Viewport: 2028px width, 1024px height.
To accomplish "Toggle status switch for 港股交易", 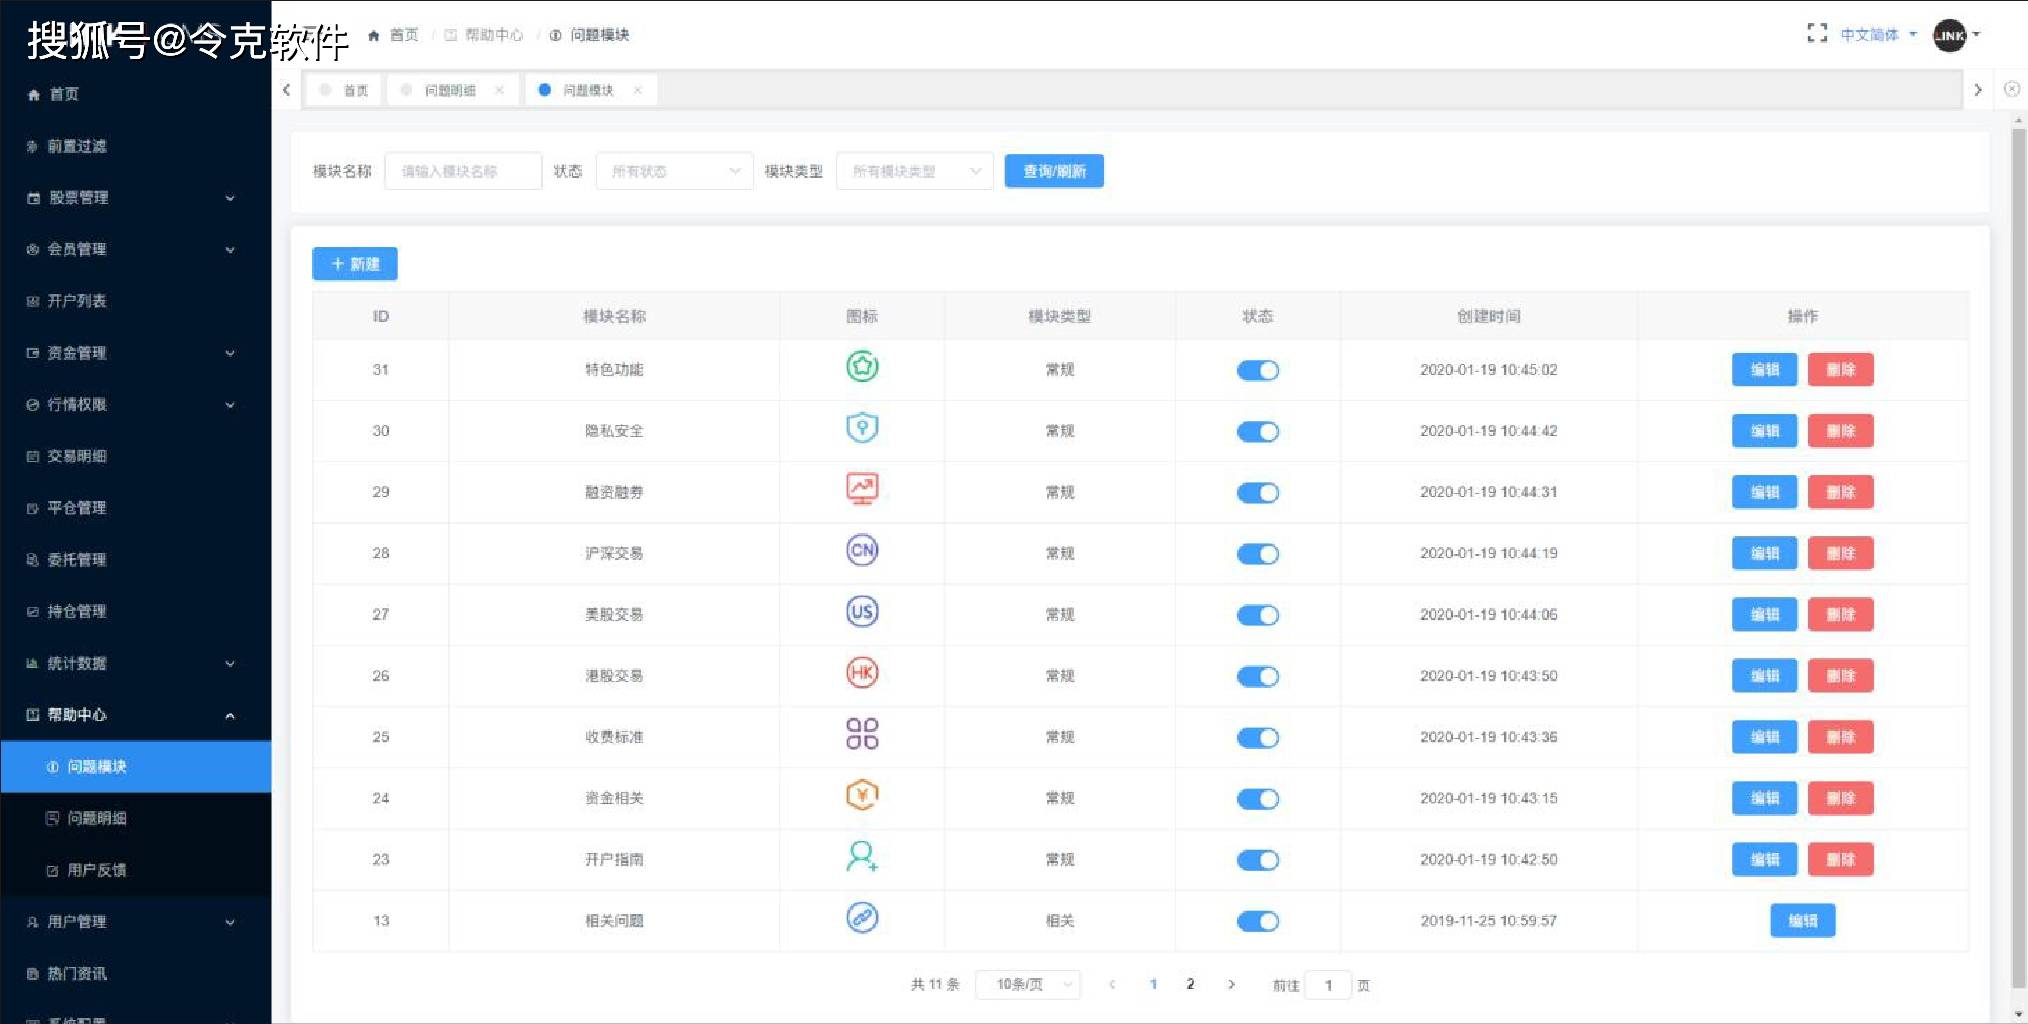I will (1258, 676).
